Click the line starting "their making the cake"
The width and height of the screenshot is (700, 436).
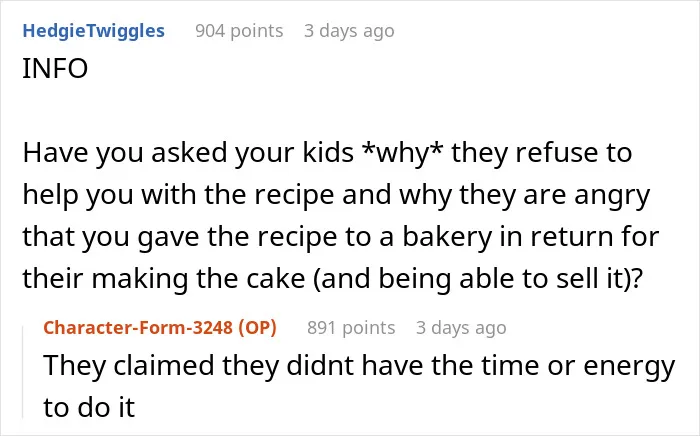333,279
